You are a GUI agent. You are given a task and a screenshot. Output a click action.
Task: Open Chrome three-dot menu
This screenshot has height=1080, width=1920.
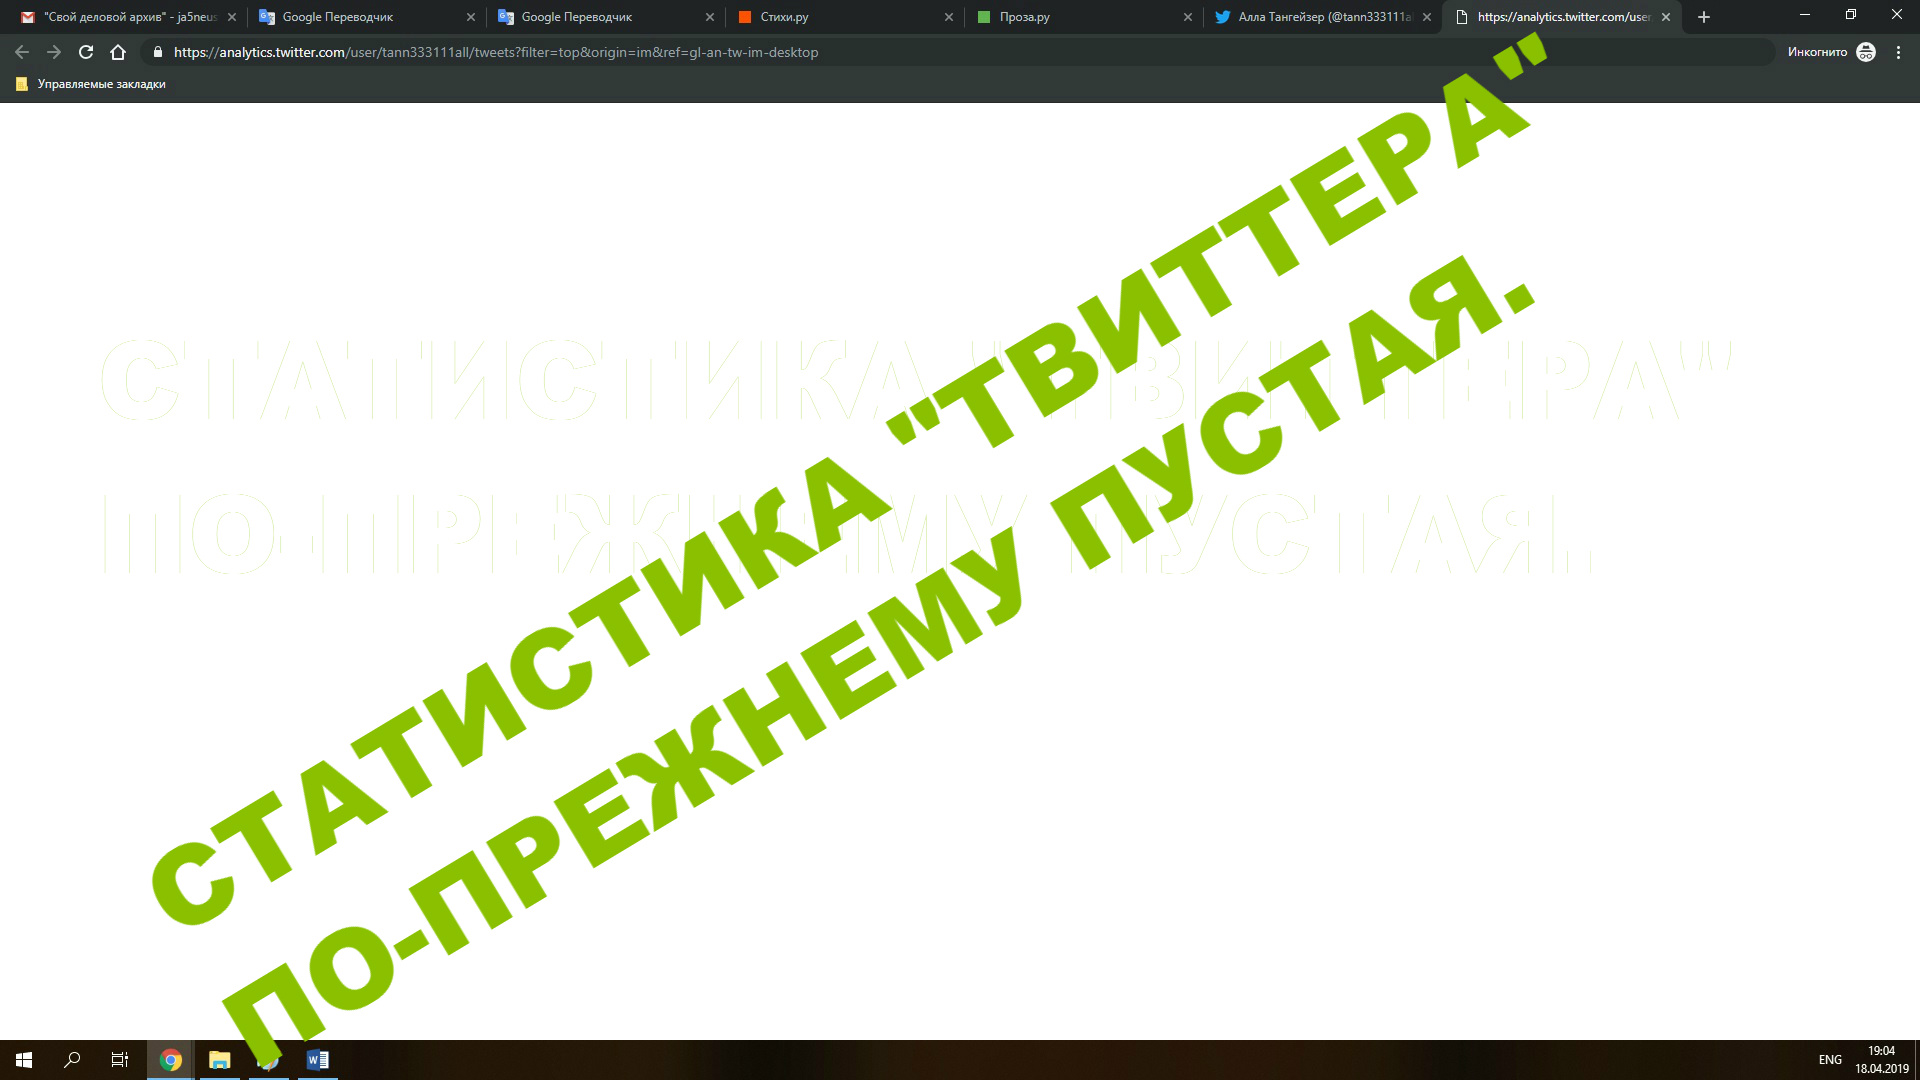point(1898,52)
